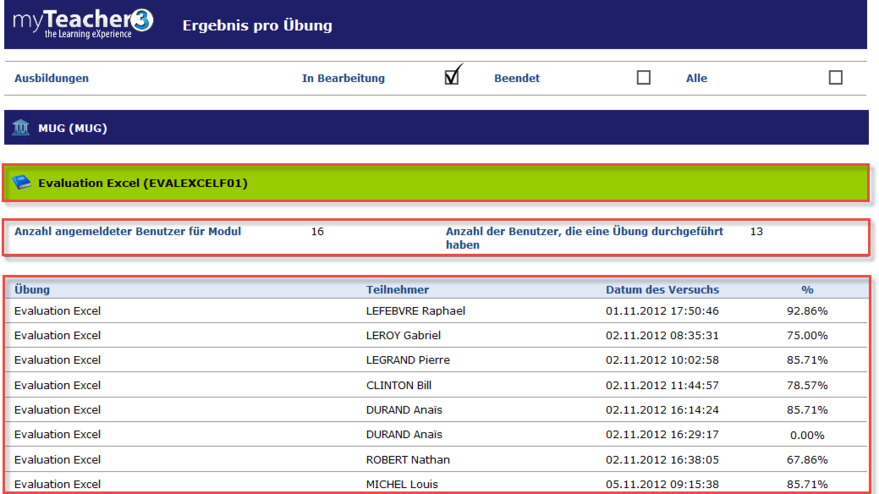Image resolution: width=879 pixels, height=494 pixels.
Task: Tick the Alle checkbox
Action: click(x=835, y=78)
